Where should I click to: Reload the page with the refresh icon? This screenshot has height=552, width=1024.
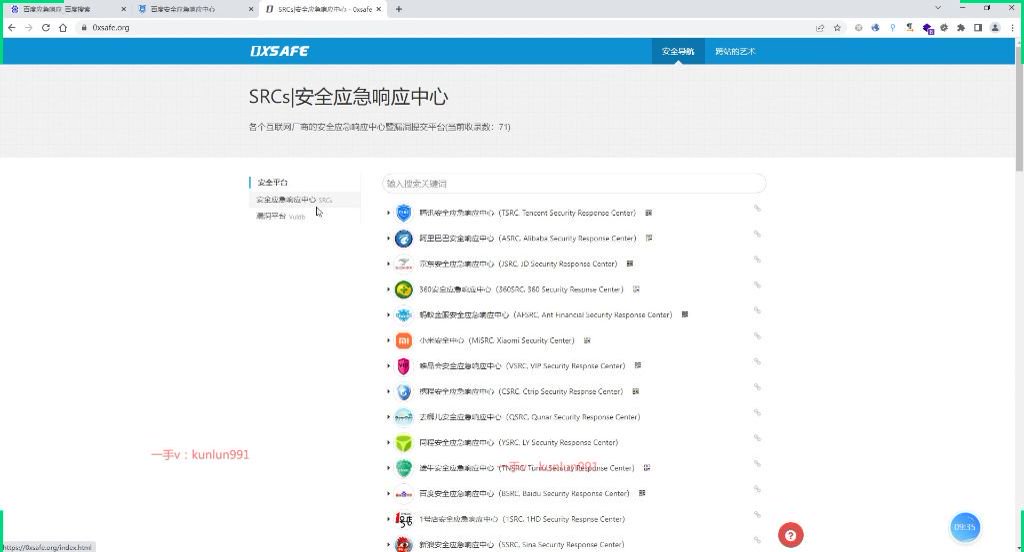[x=46, y=28]
